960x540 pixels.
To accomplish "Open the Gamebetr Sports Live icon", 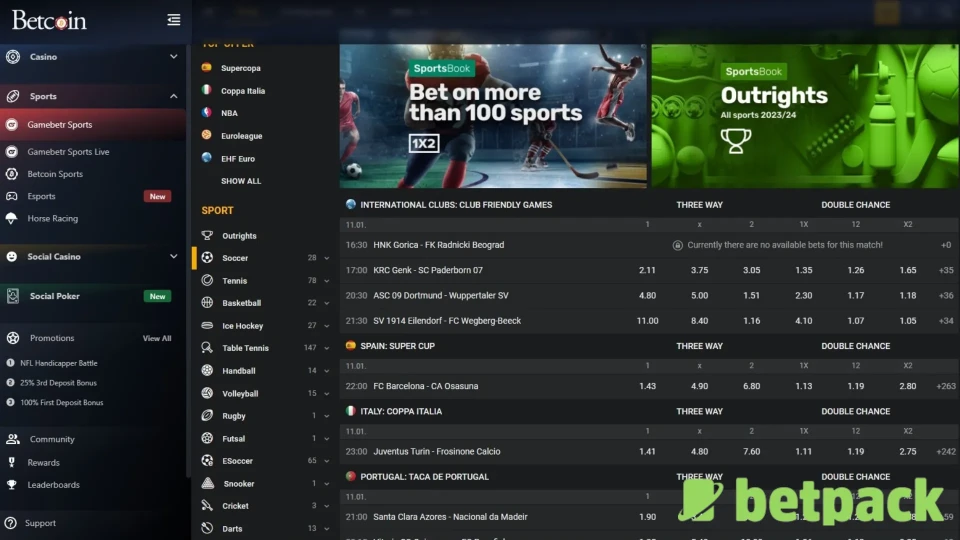I will pyautogui.click(x=12, y=152).
